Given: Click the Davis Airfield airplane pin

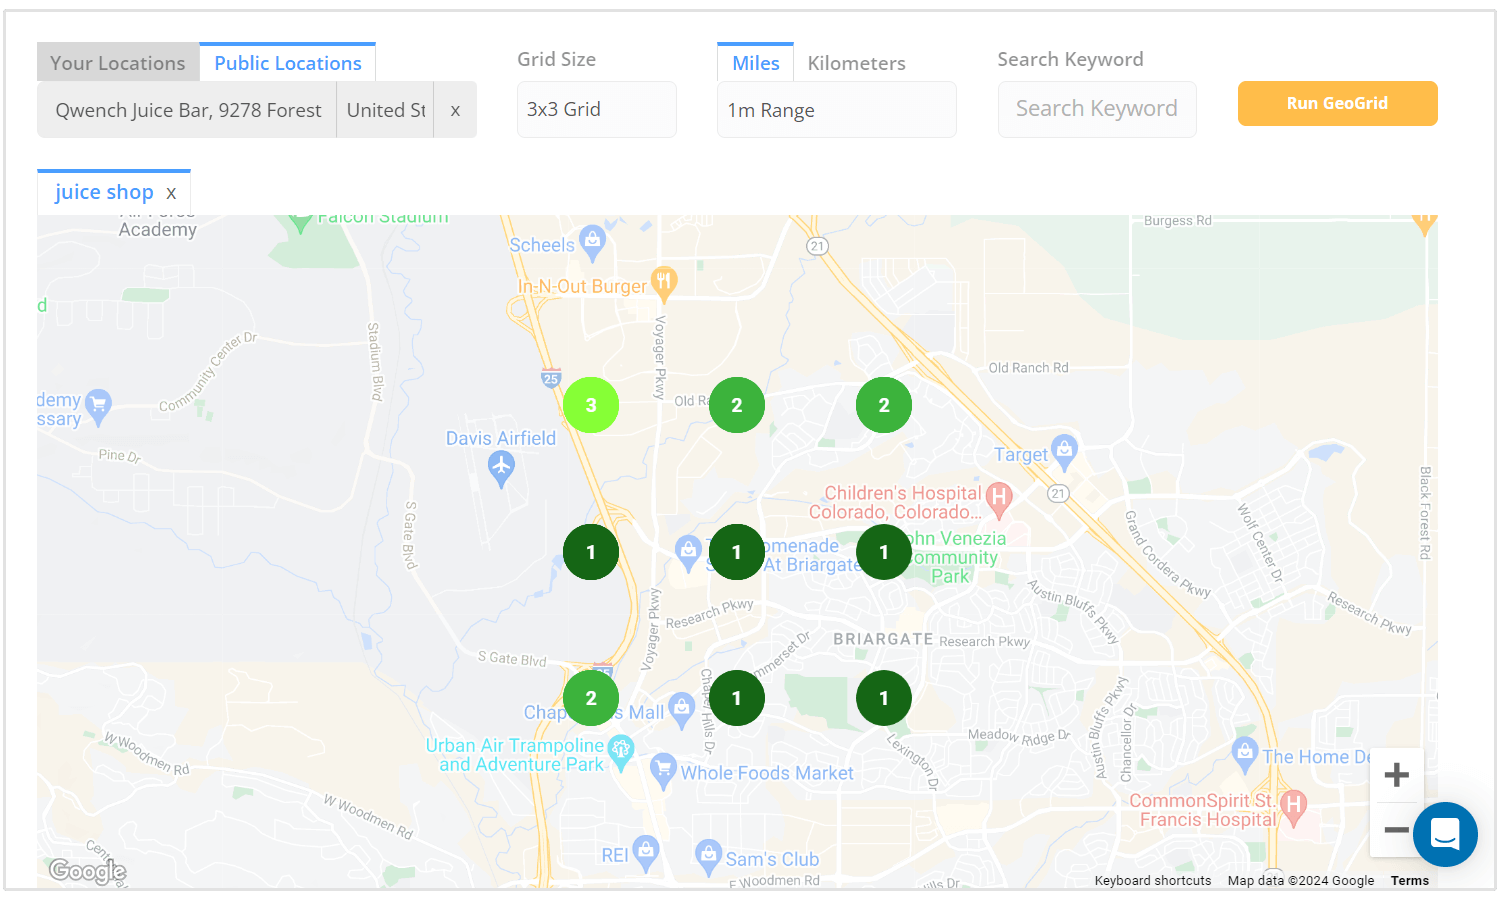Looking at the screenshot, I should (x=501, y=467).
